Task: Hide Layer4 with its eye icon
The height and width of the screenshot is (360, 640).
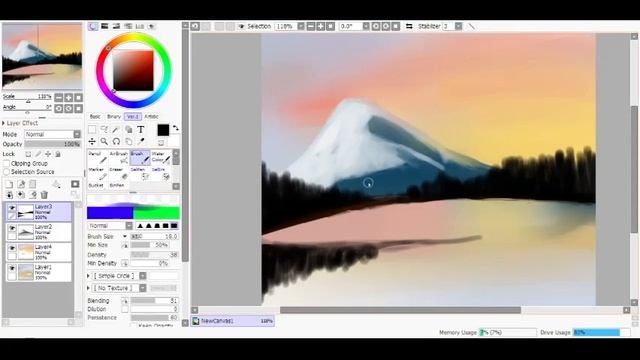Action: click(12, 248)
